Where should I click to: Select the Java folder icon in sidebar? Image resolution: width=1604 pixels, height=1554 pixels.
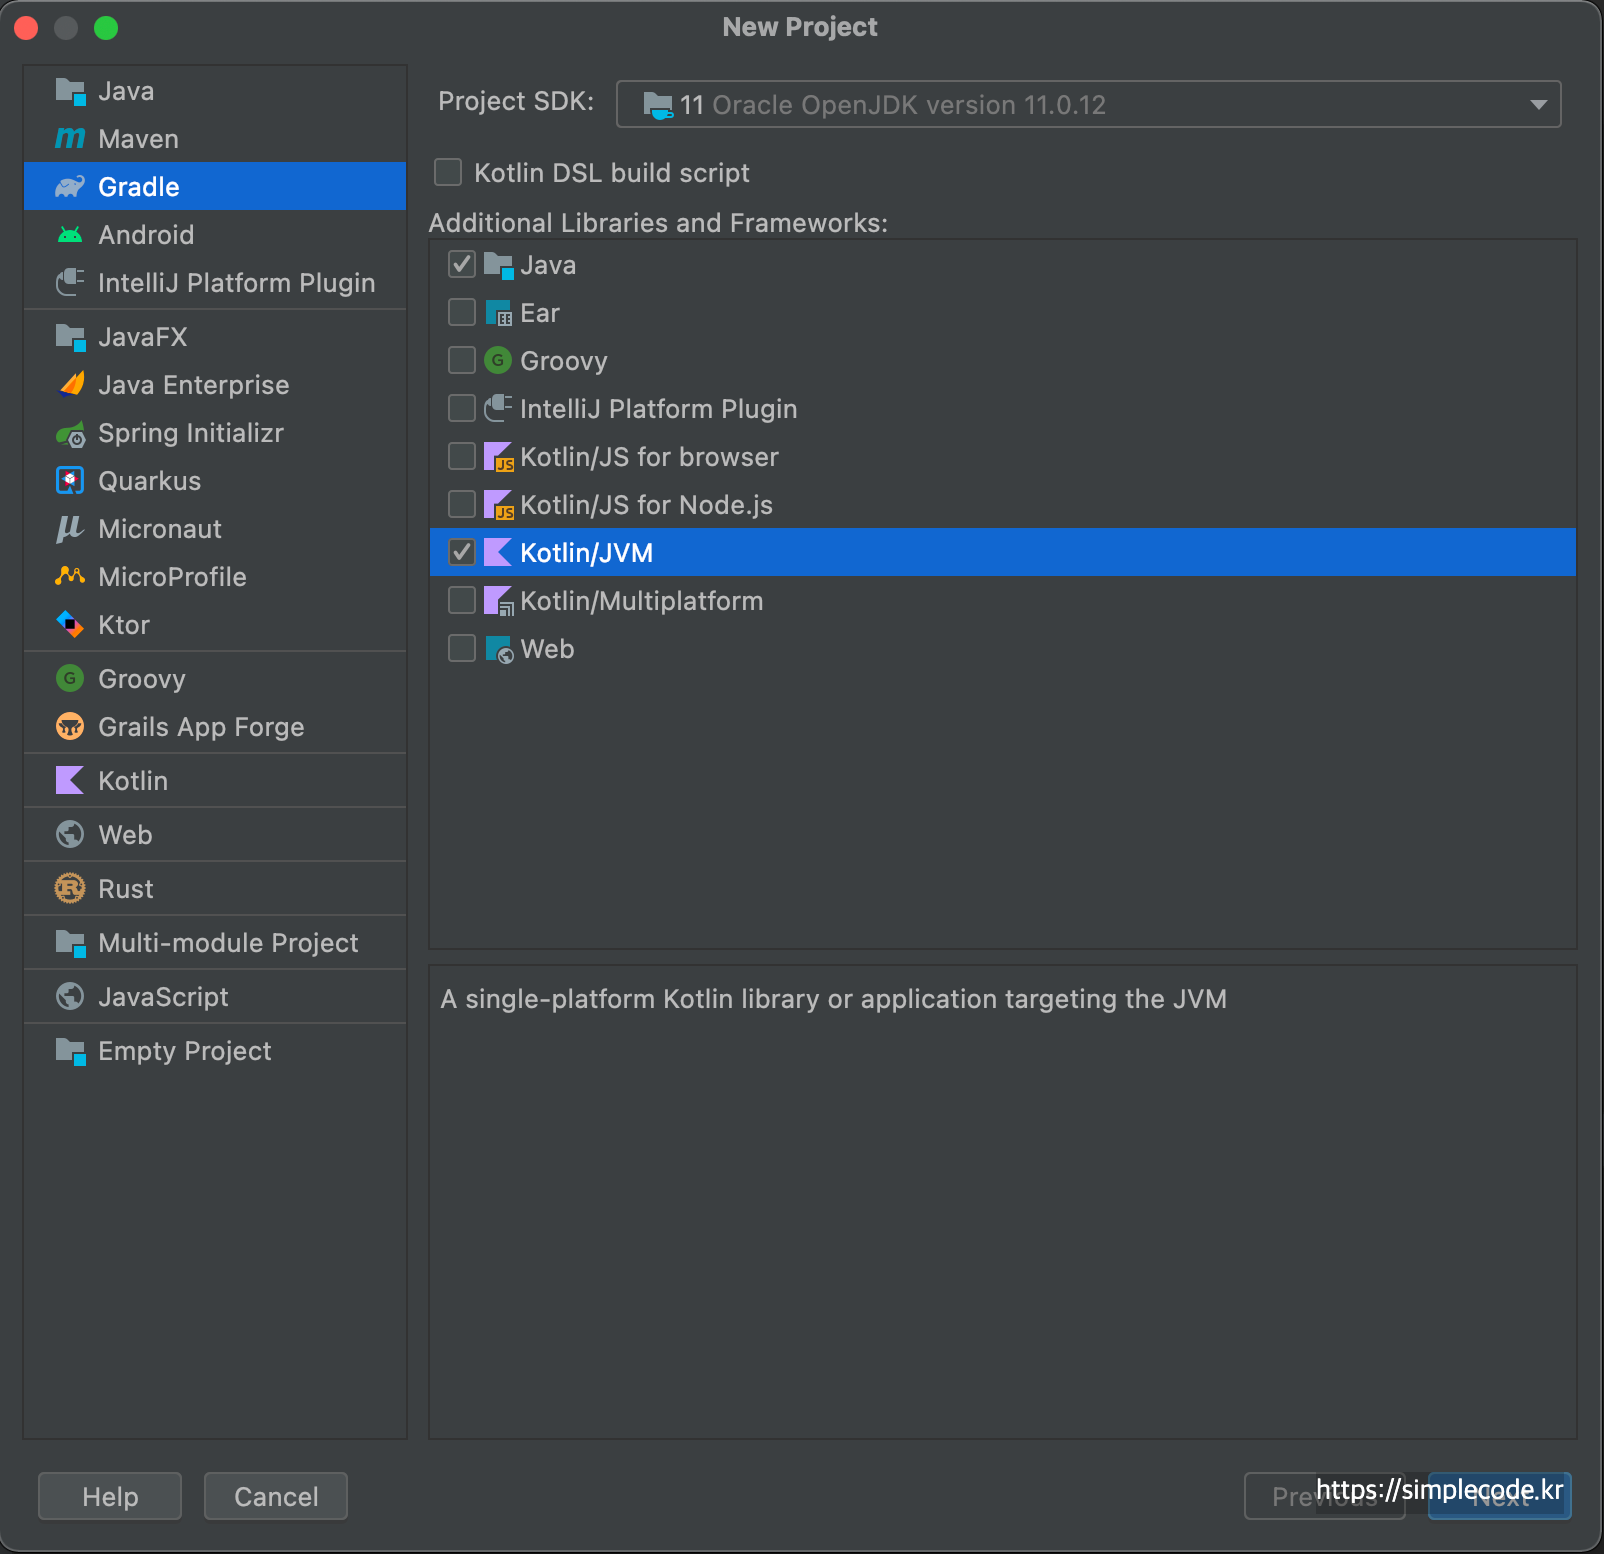tap(70, 91)
